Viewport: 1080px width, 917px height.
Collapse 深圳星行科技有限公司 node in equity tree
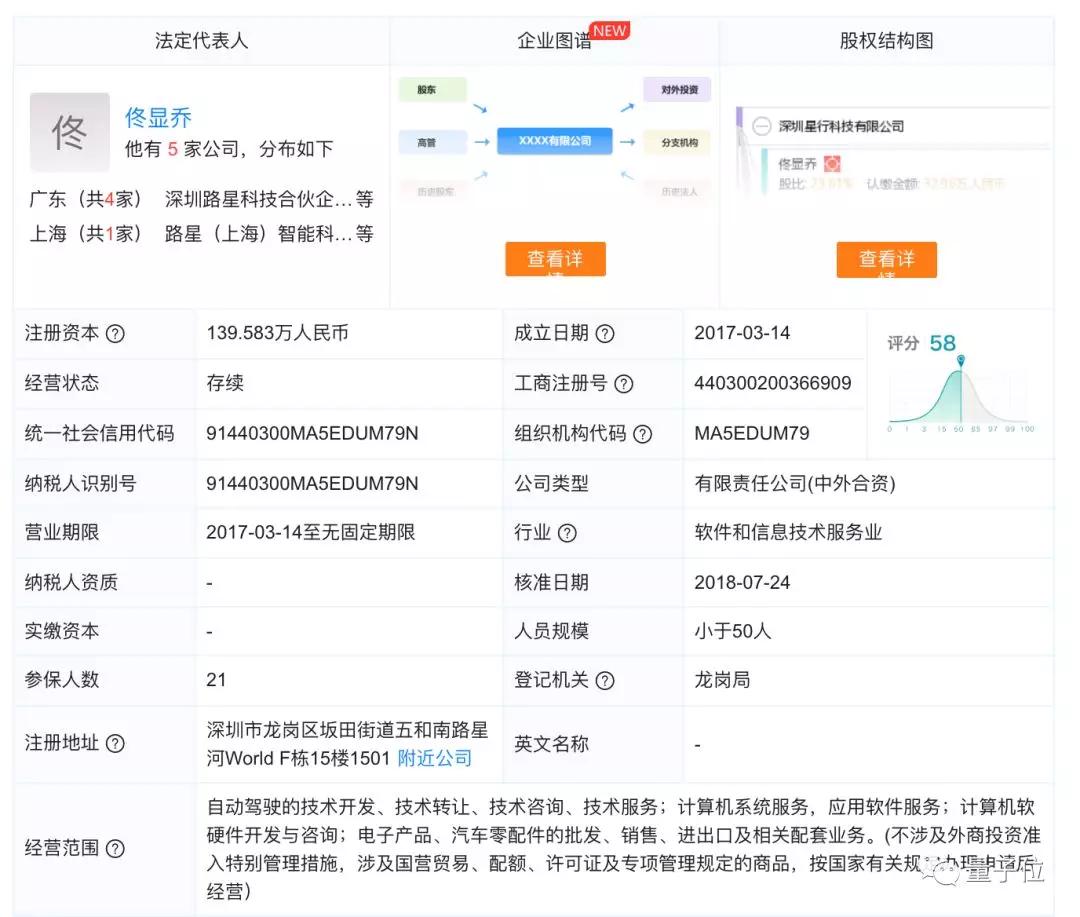pos(761,127)
